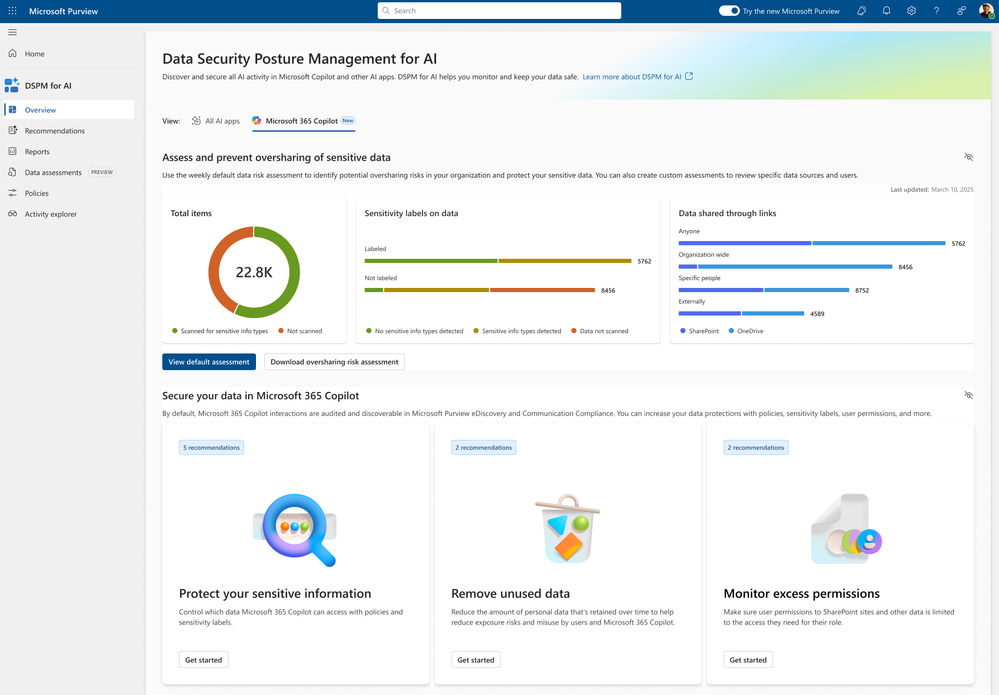Click the Last updated March 10, 2025 text

931,189
